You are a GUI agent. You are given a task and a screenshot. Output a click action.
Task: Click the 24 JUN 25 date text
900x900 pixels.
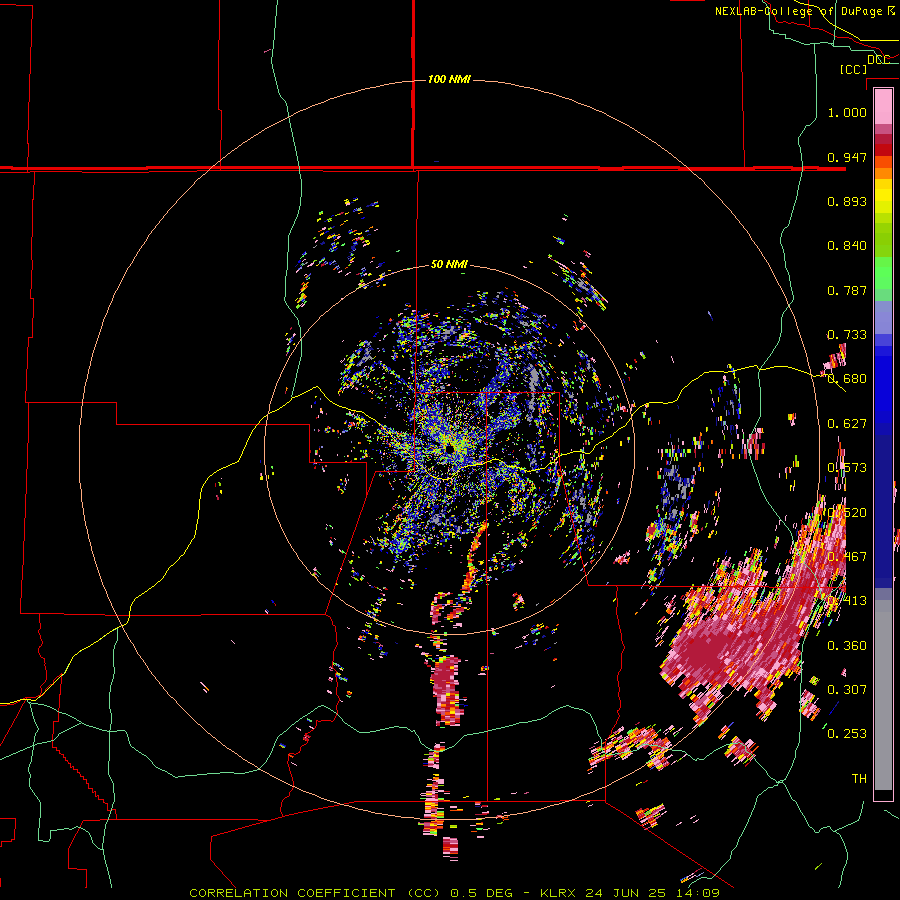coord(626,893)
